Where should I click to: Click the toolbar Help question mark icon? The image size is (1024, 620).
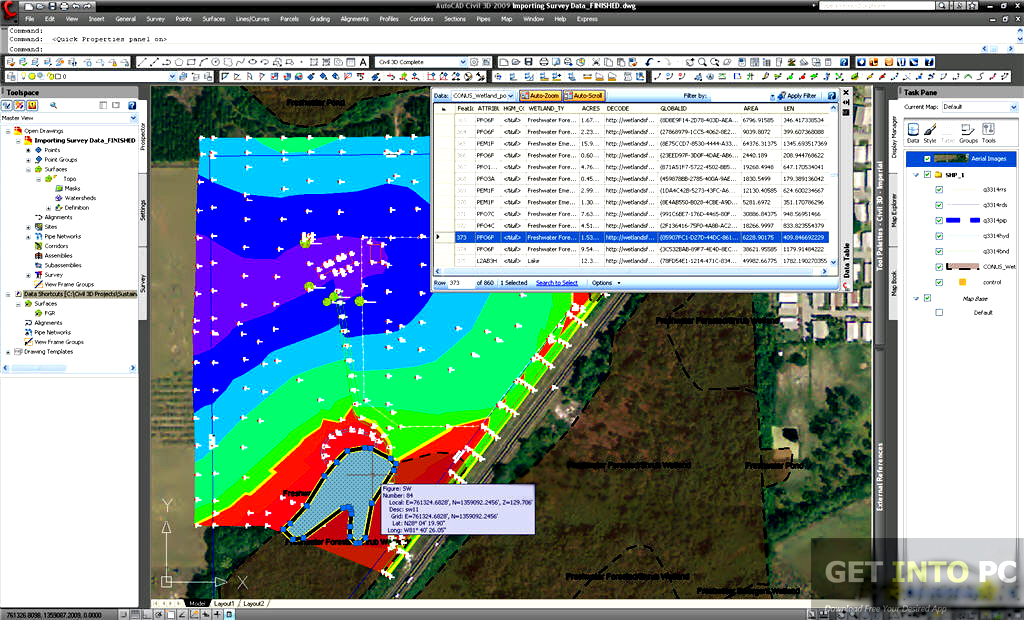[x=844, y=62]
